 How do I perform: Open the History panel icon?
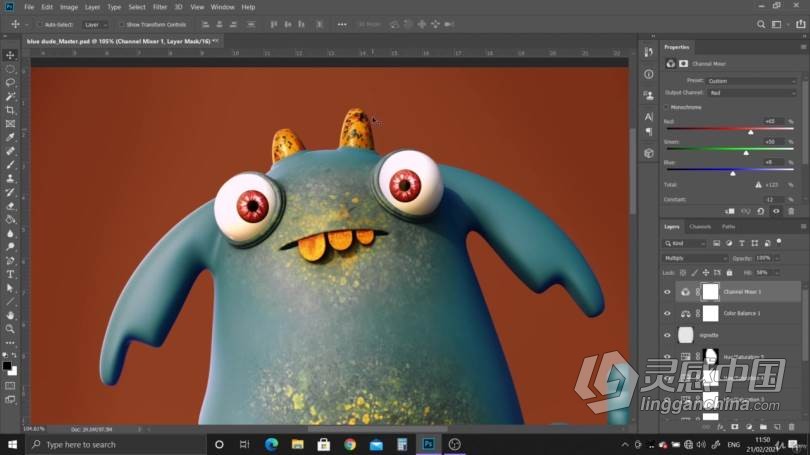[649, 52]
